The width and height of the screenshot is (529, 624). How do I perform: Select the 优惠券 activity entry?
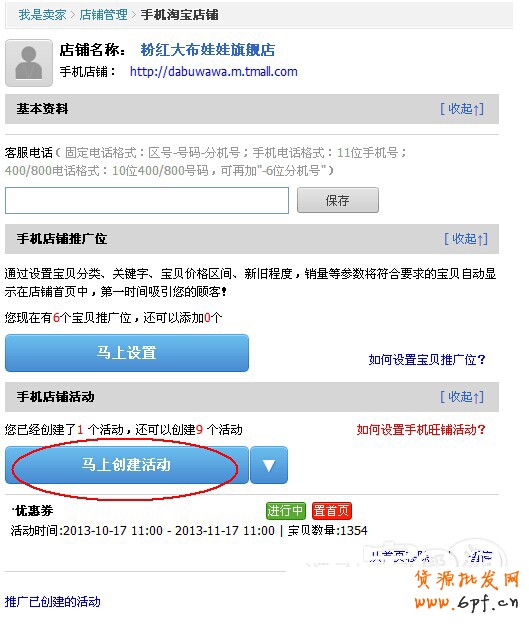tap(33, 511)
